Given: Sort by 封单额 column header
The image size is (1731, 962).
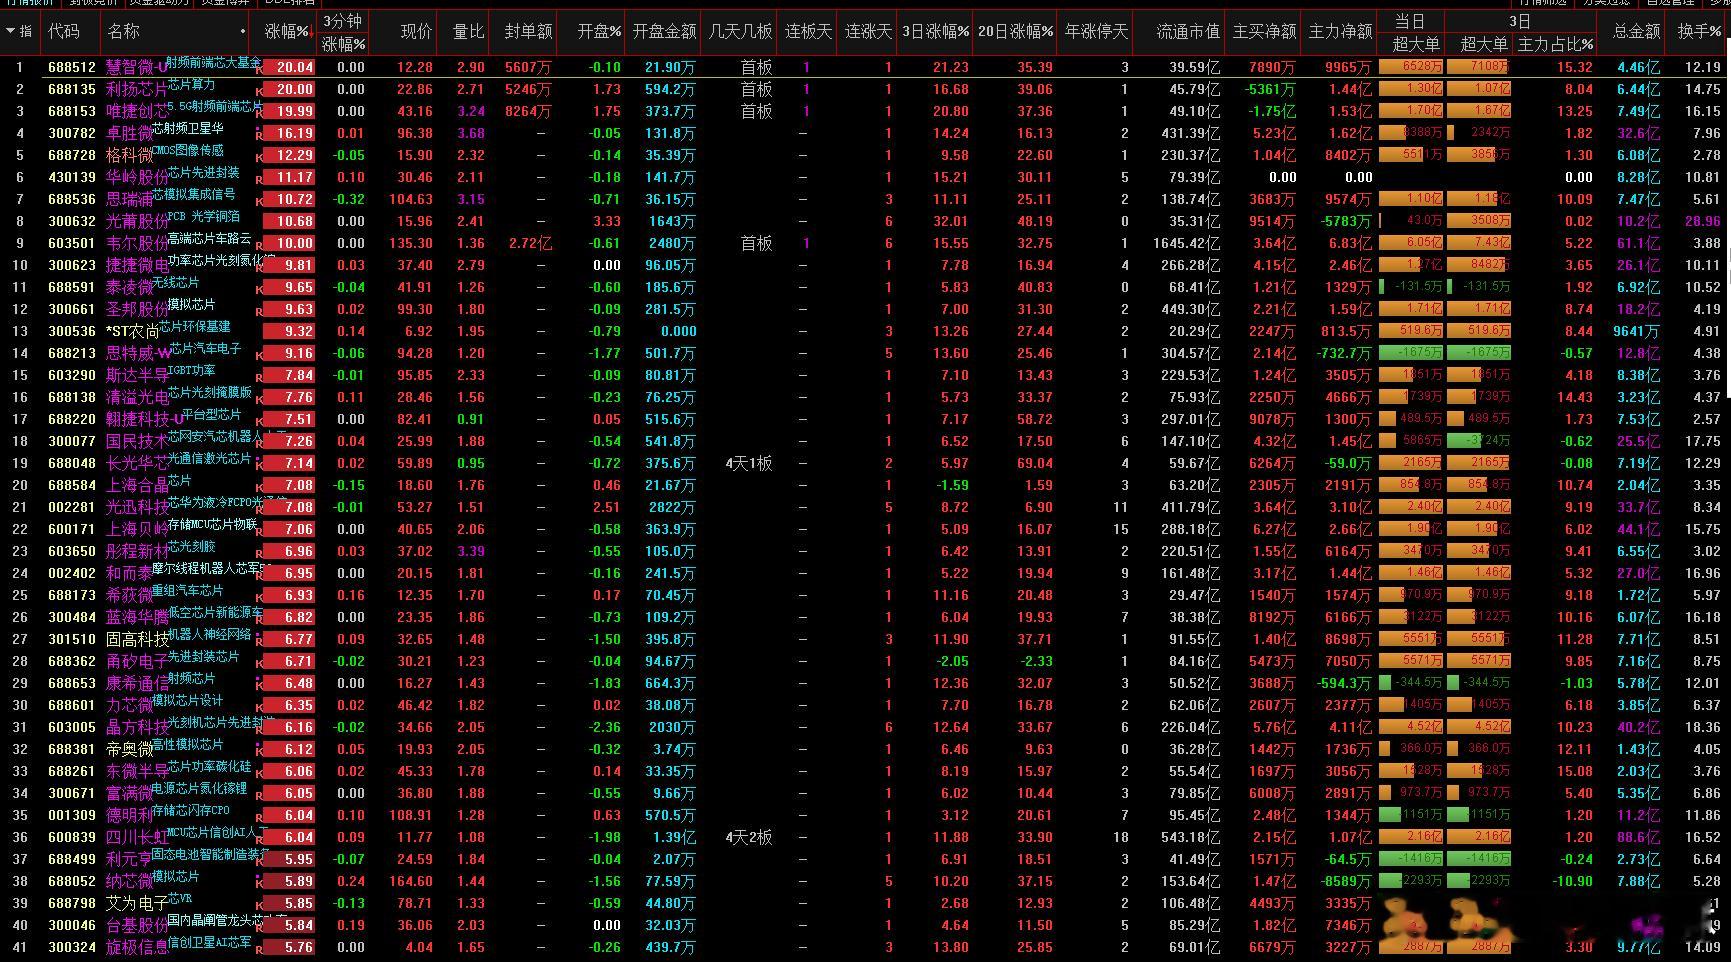Looking at the screenshot, I should pyautogui.click(x=528, y=32).
